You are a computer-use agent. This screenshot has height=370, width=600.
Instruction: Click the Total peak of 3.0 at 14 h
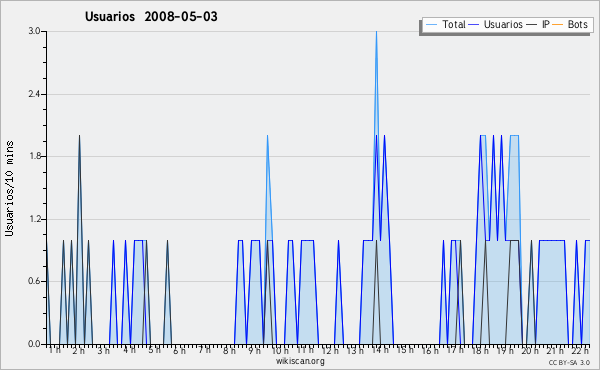377,32
